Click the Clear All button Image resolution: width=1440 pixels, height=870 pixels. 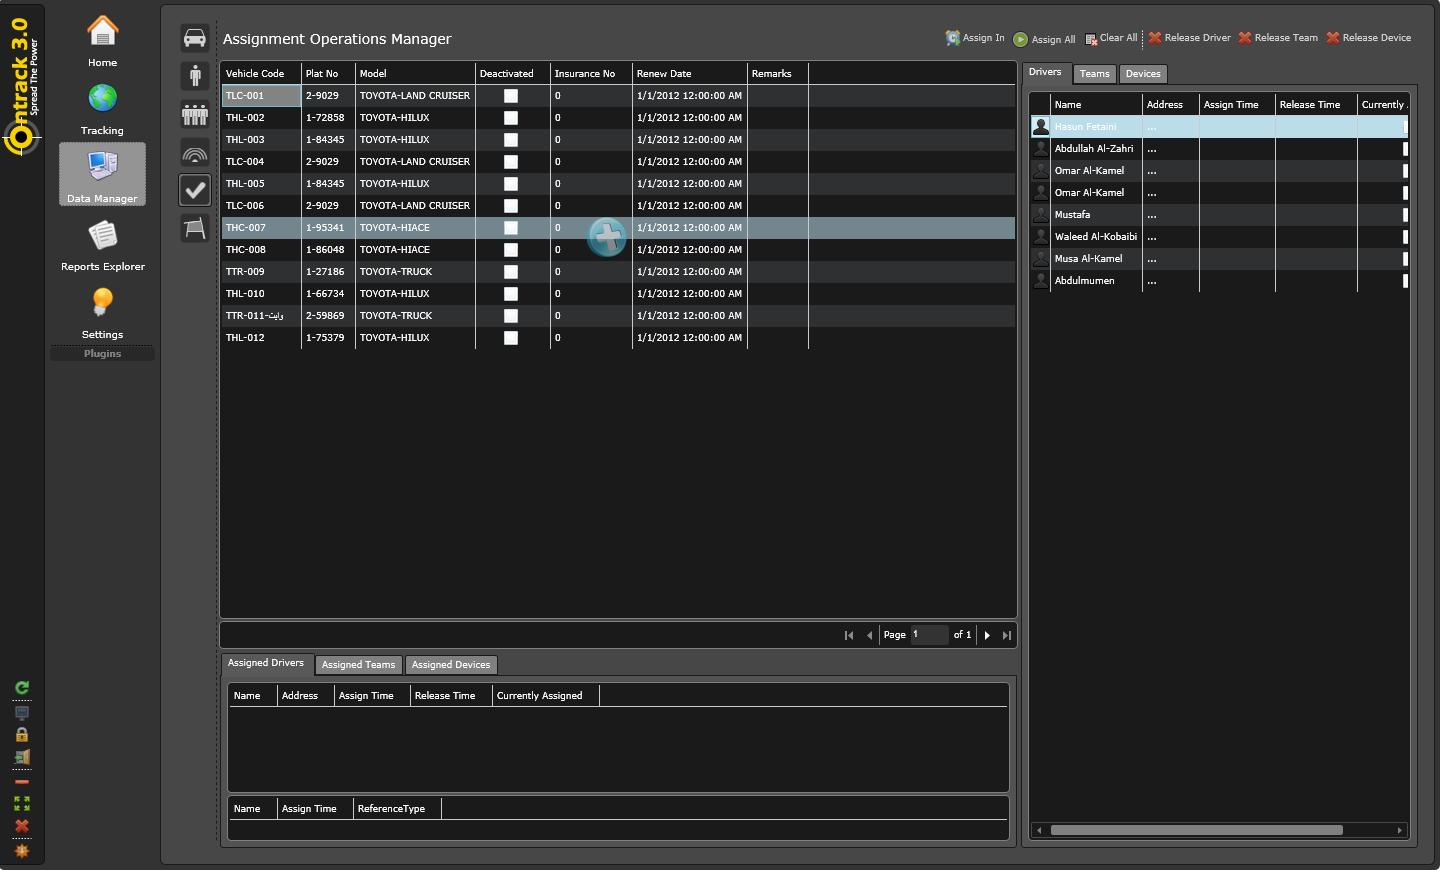tap(1111, 38)
